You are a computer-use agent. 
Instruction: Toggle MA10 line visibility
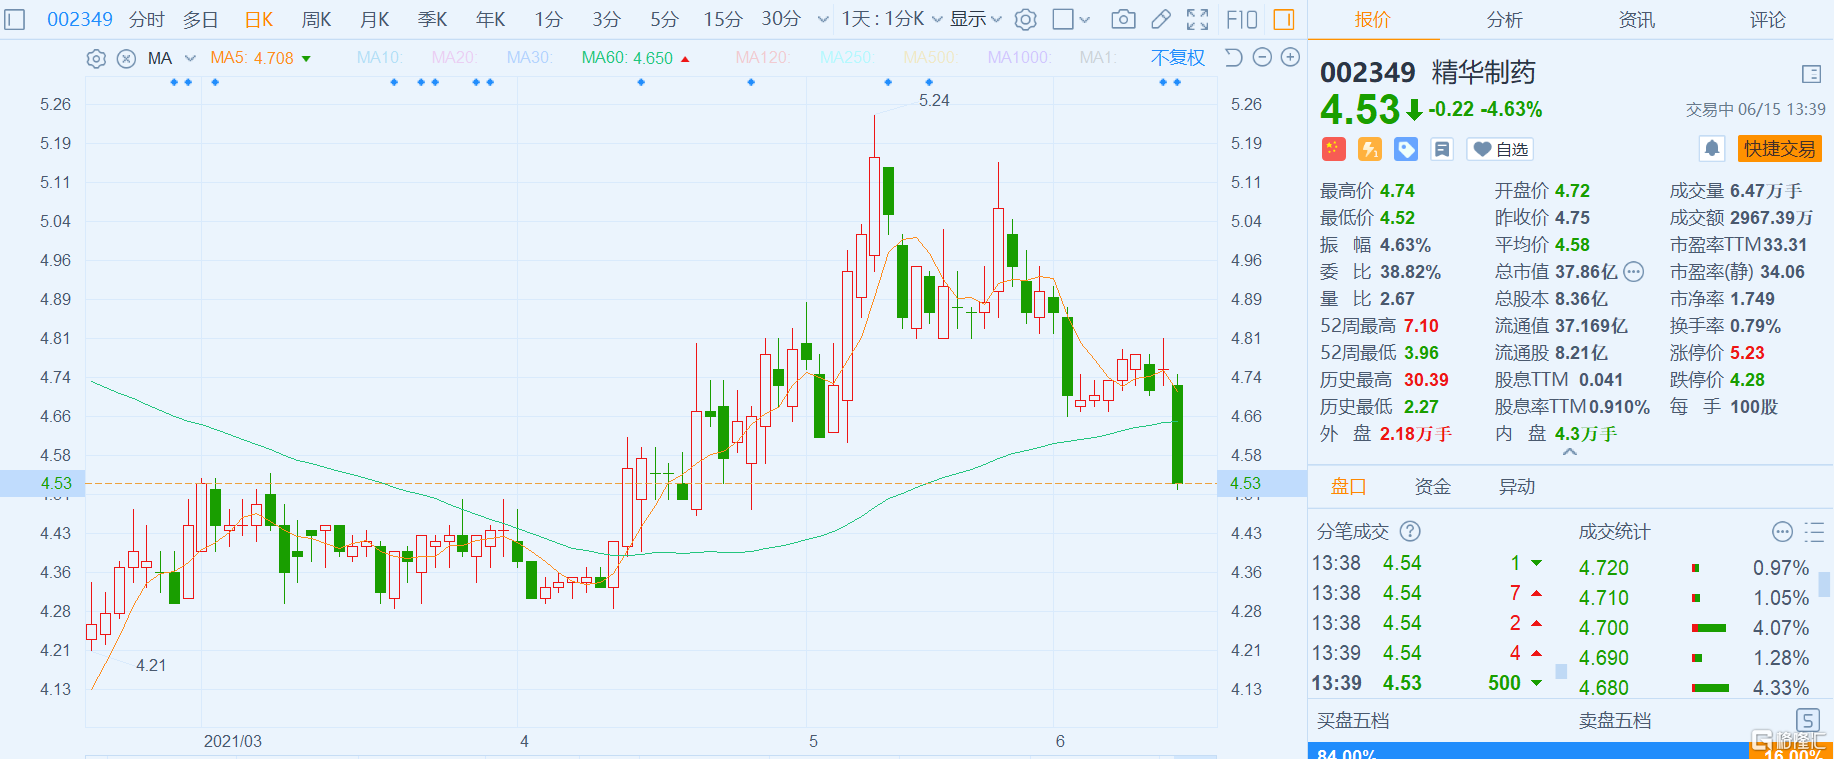click(x=378, y=58)
